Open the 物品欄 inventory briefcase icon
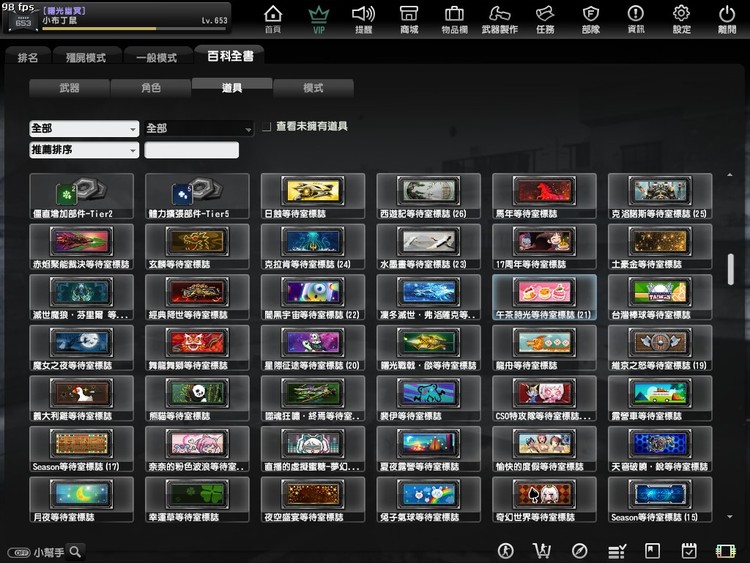Image resolution: width=750 pixels, height=563 pixels. [454, 19]
